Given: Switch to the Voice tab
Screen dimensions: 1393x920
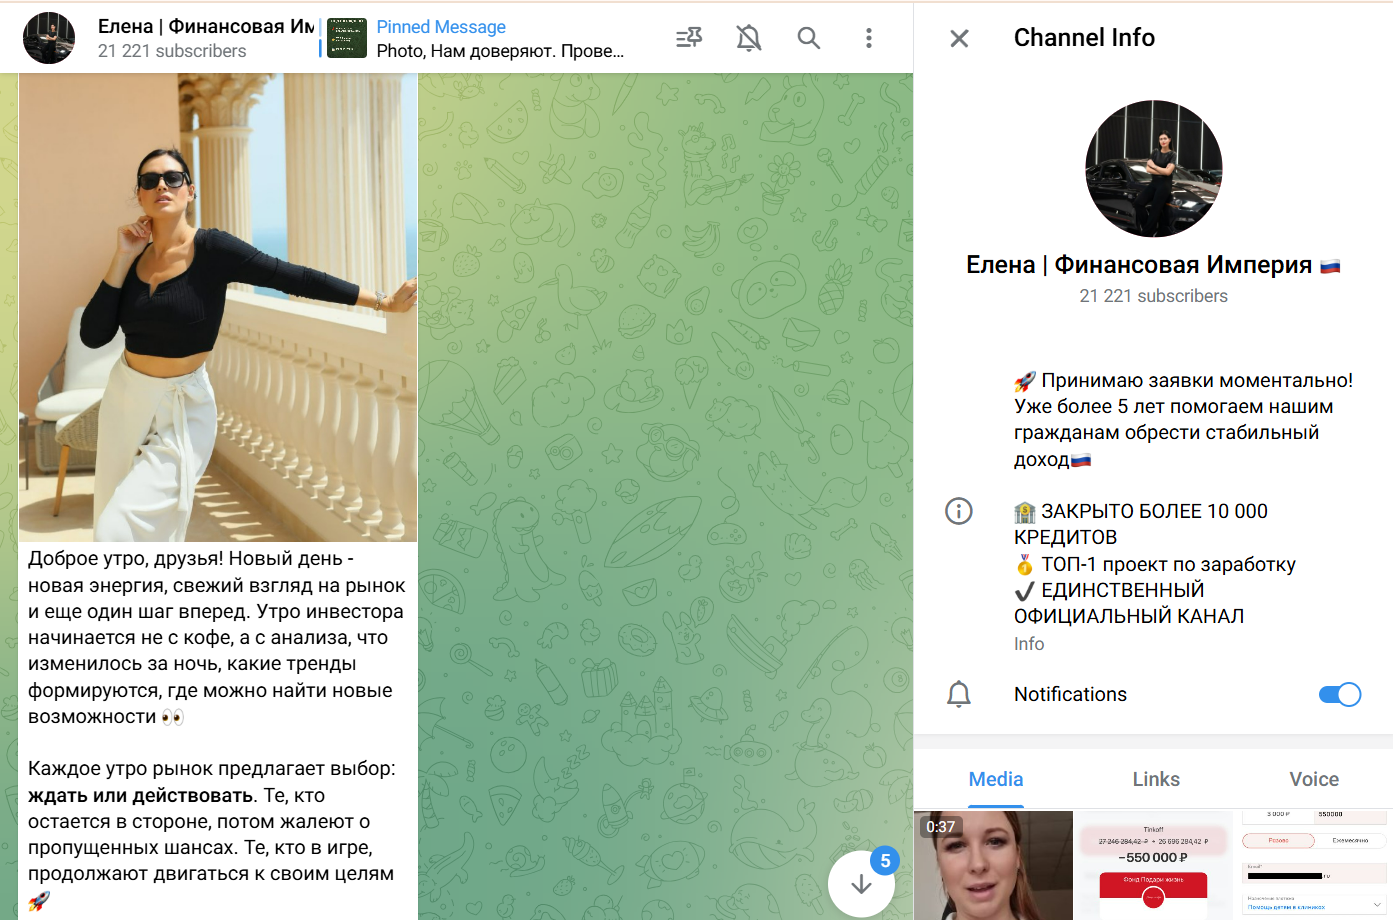Looking at the screenshot, I should 1313,779.
